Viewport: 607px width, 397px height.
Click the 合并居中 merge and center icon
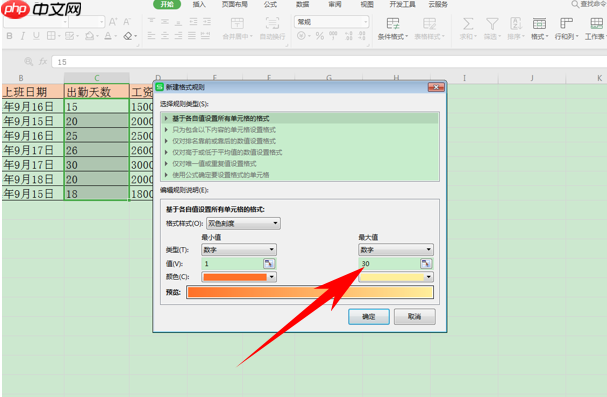237,23
